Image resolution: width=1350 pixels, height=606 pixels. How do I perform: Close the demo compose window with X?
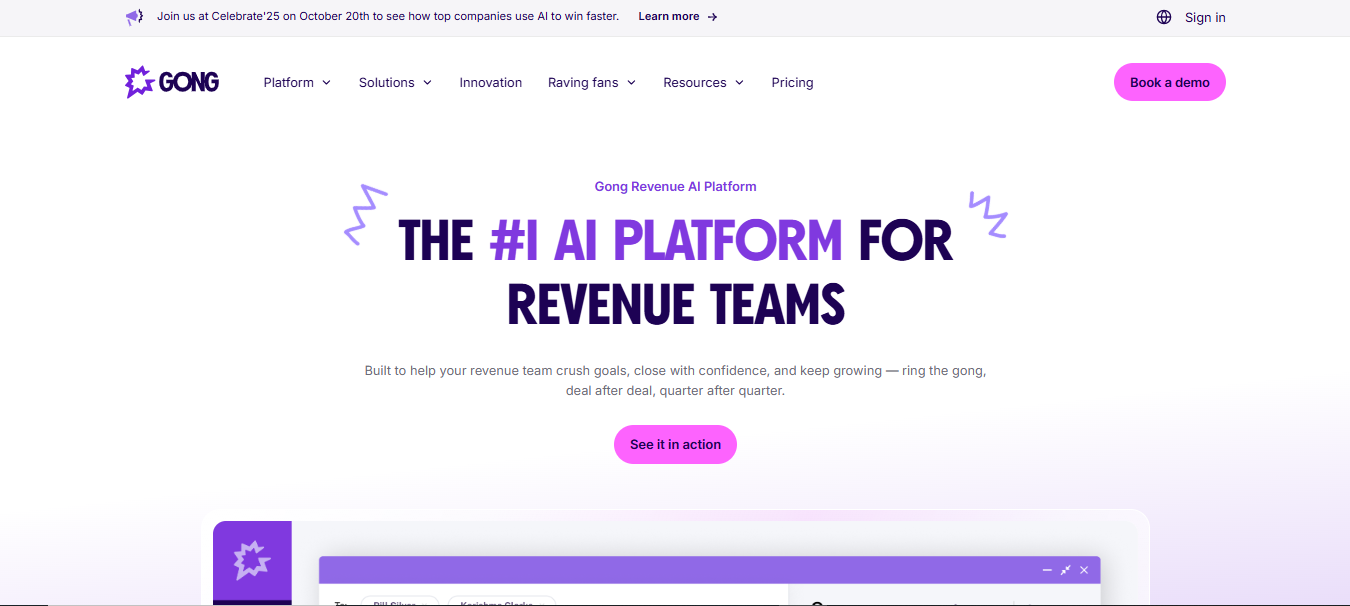(x=1084, y=570)
